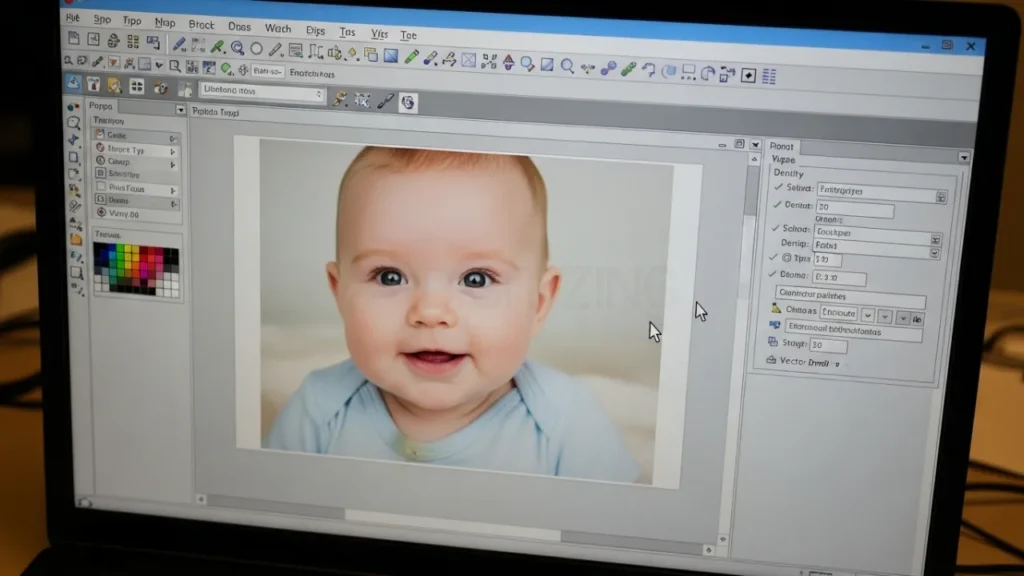Click the list lines icon at toolbar end

tap(770, 77)
